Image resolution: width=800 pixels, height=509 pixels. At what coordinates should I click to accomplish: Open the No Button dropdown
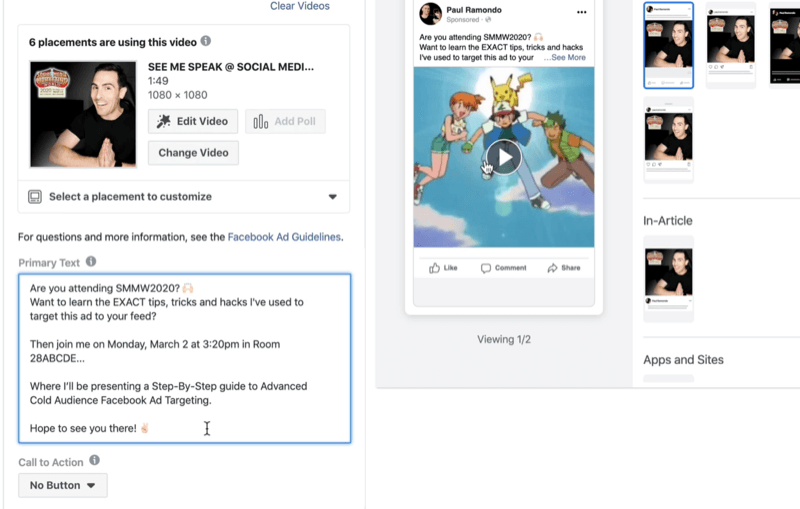coord(63,486)
